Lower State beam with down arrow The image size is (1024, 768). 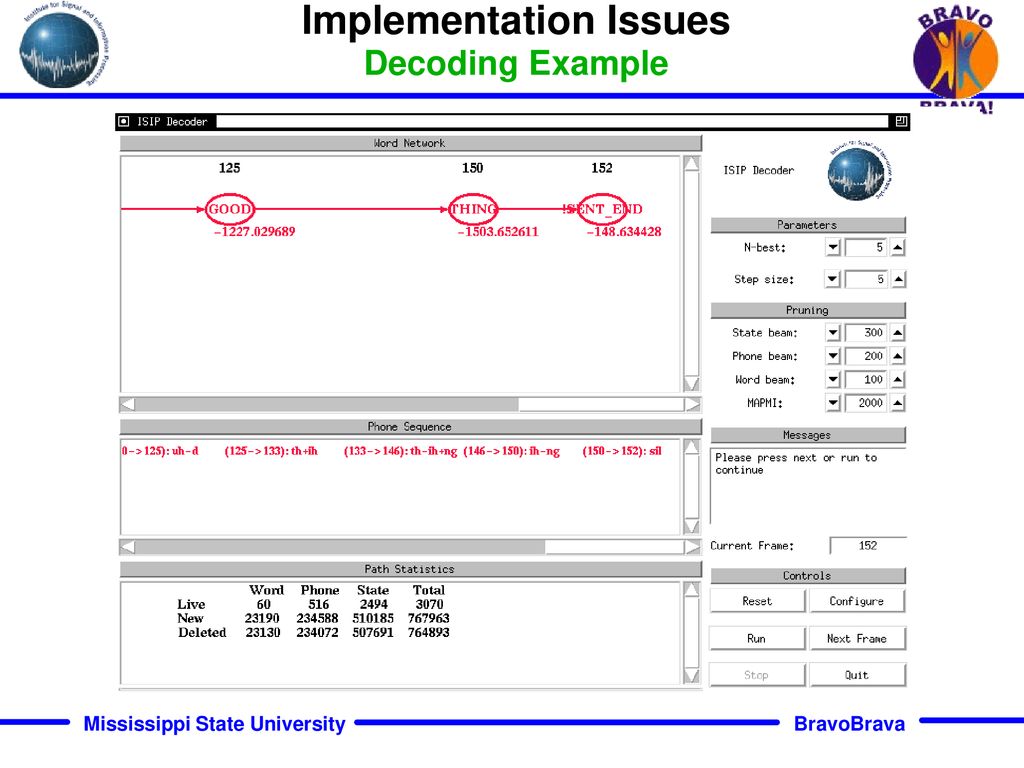coord(833,333)
